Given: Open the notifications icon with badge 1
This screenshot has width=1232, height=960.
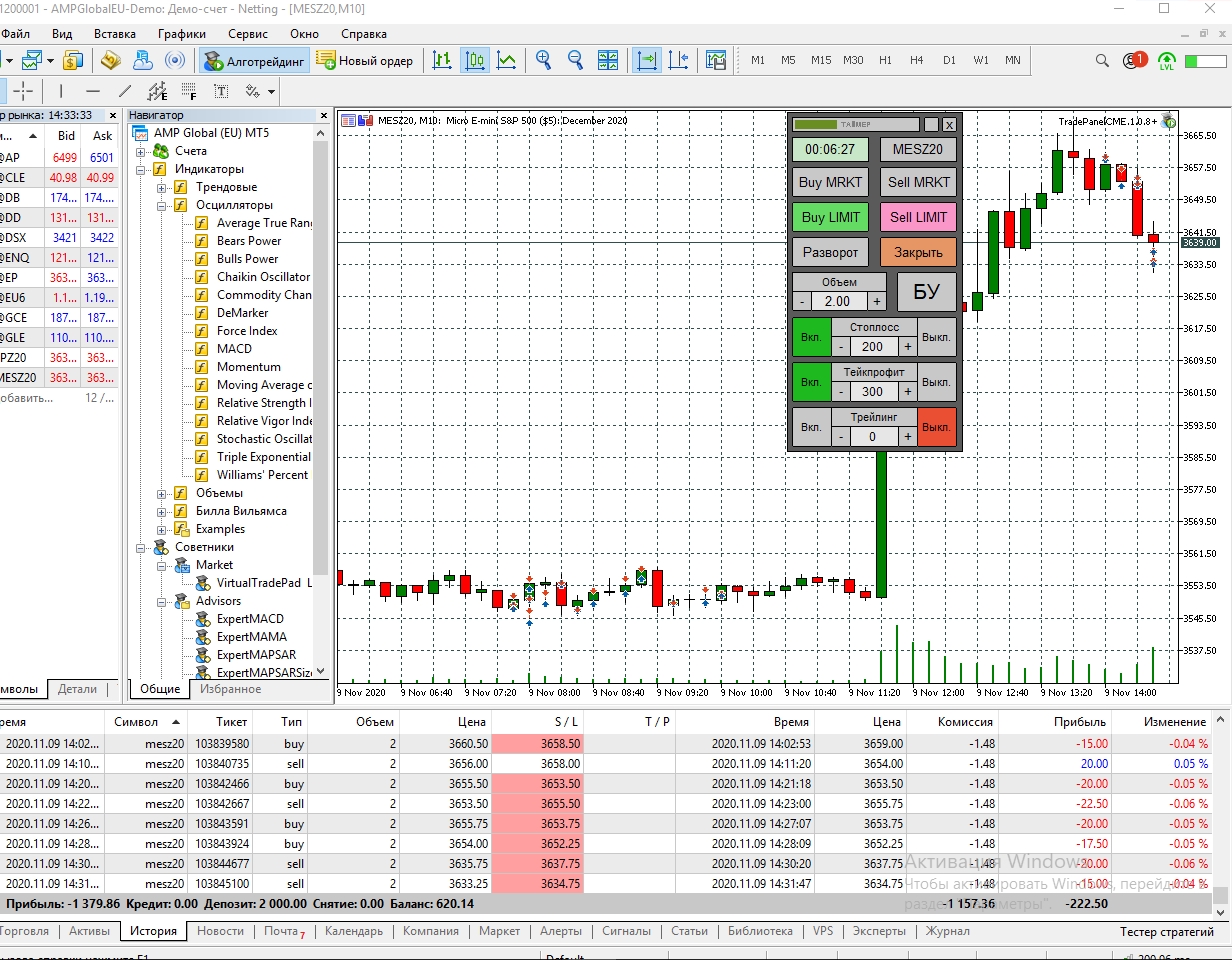Looking at the screenshot, I should [1134, 61].
